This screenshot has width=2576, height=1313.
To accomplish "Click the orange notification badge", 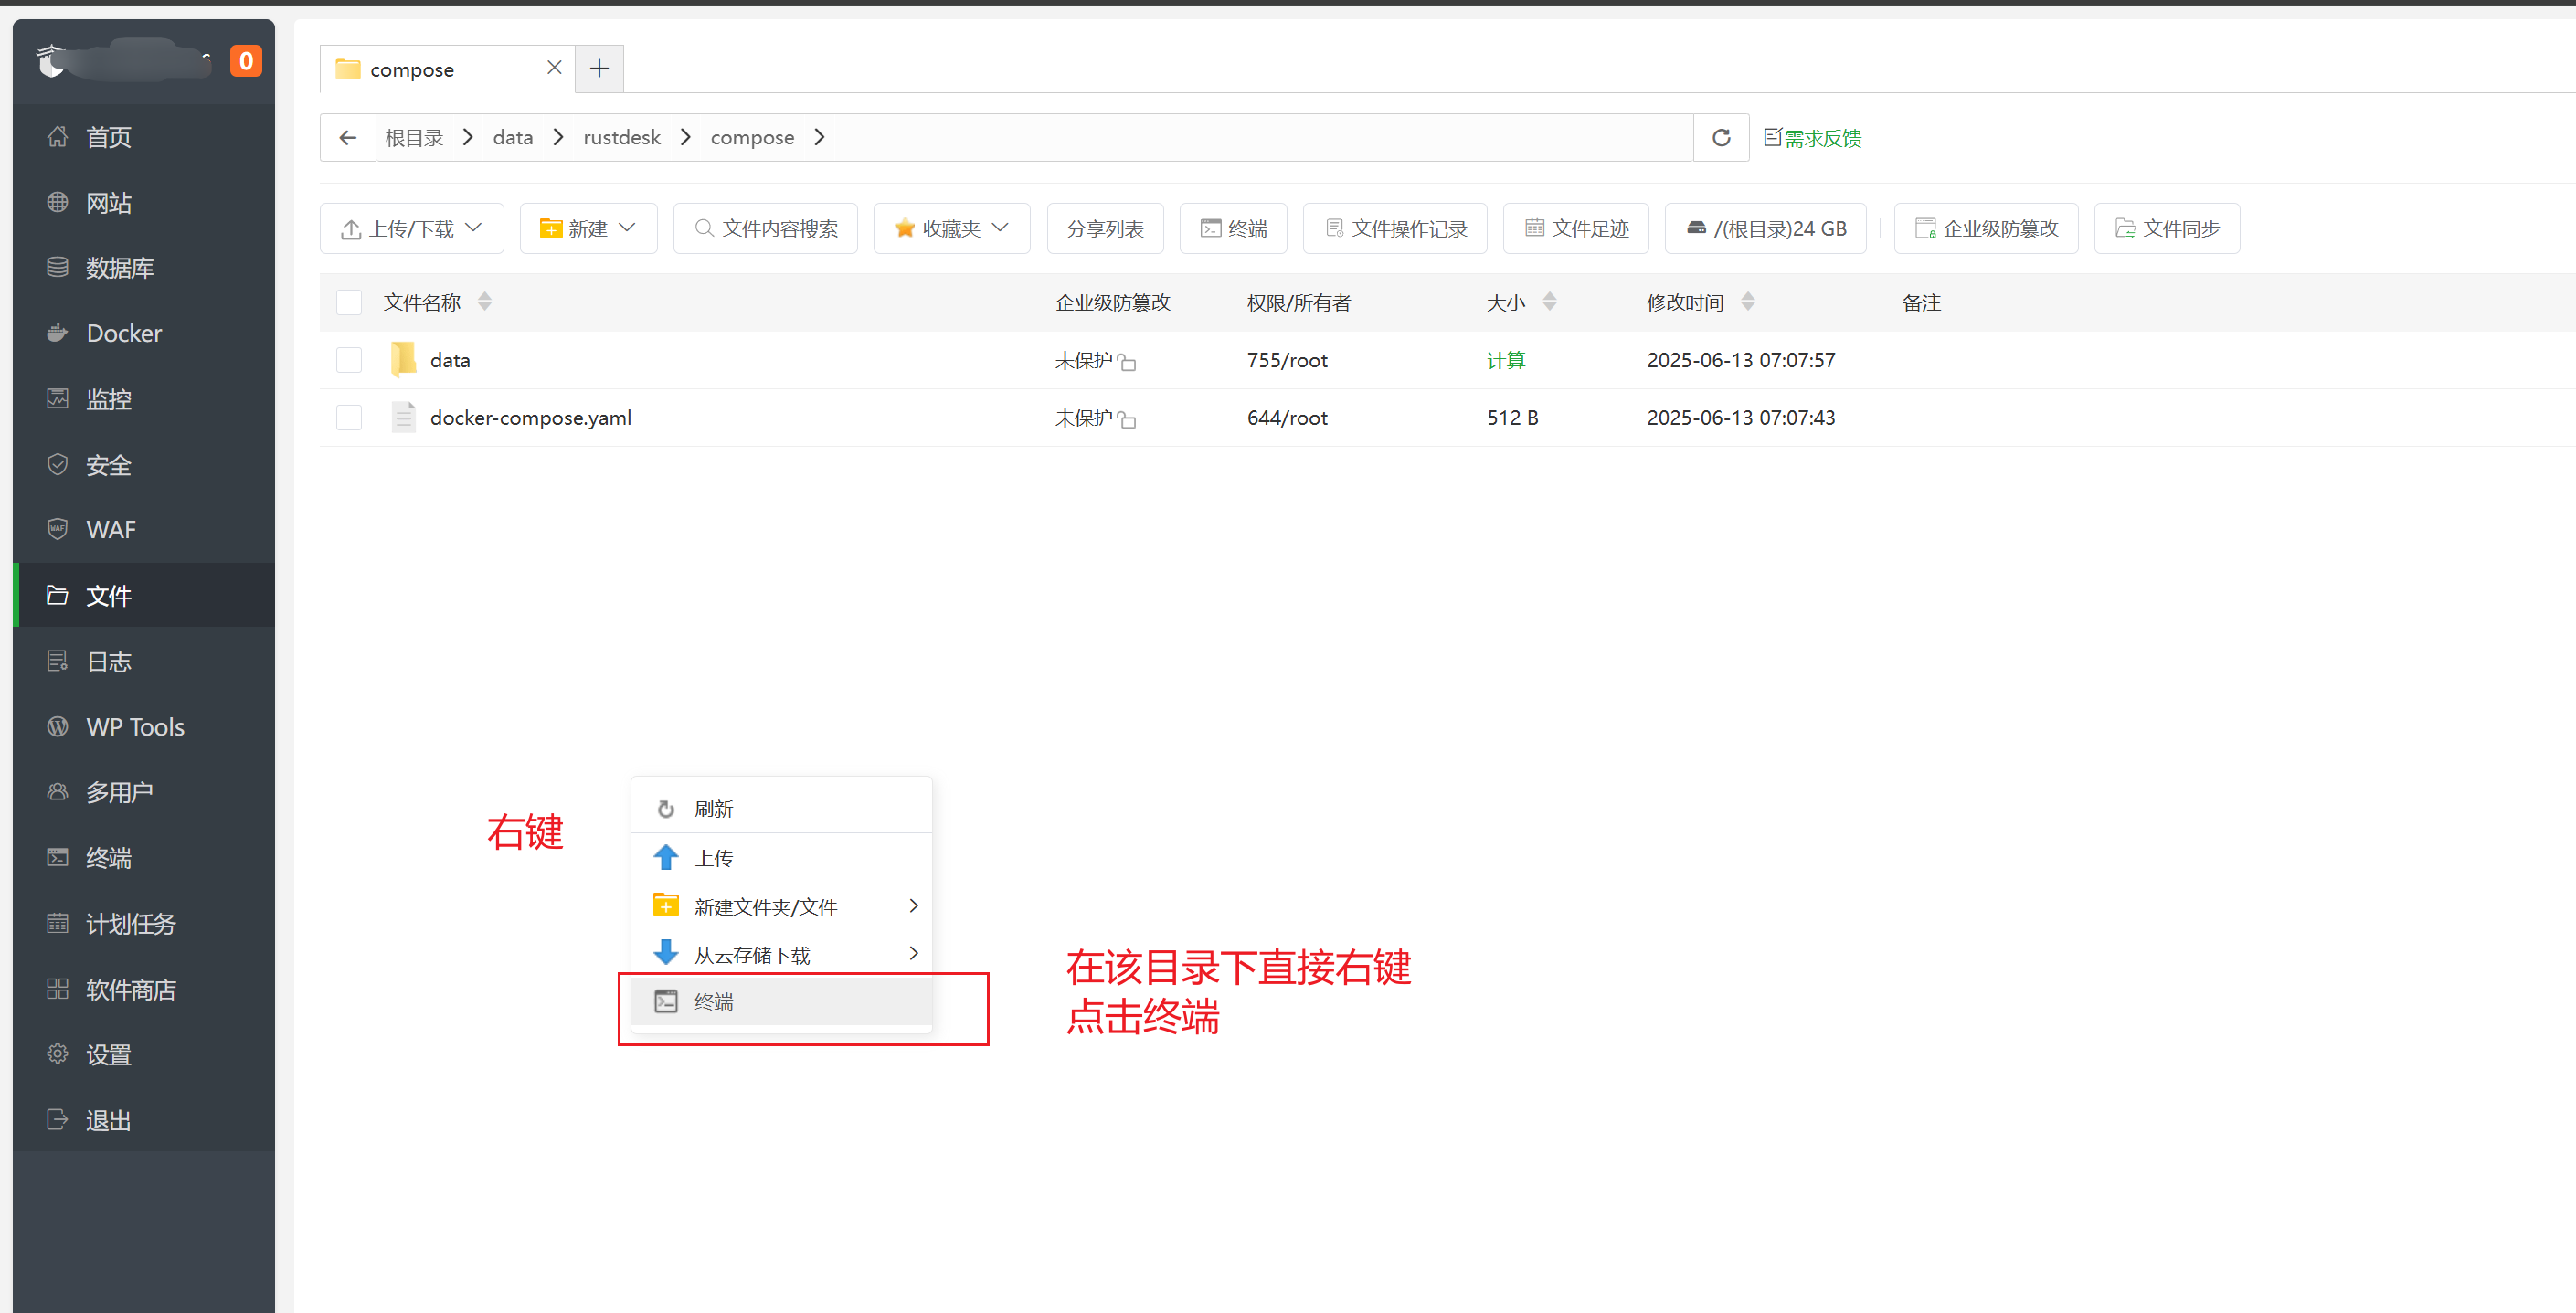I will coord(245,61).
